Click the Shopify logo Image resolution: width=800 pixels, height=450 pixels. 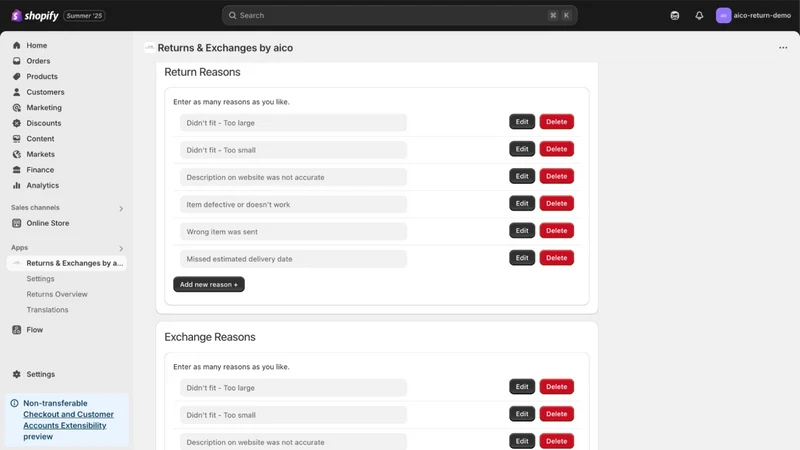click(35, 15)
